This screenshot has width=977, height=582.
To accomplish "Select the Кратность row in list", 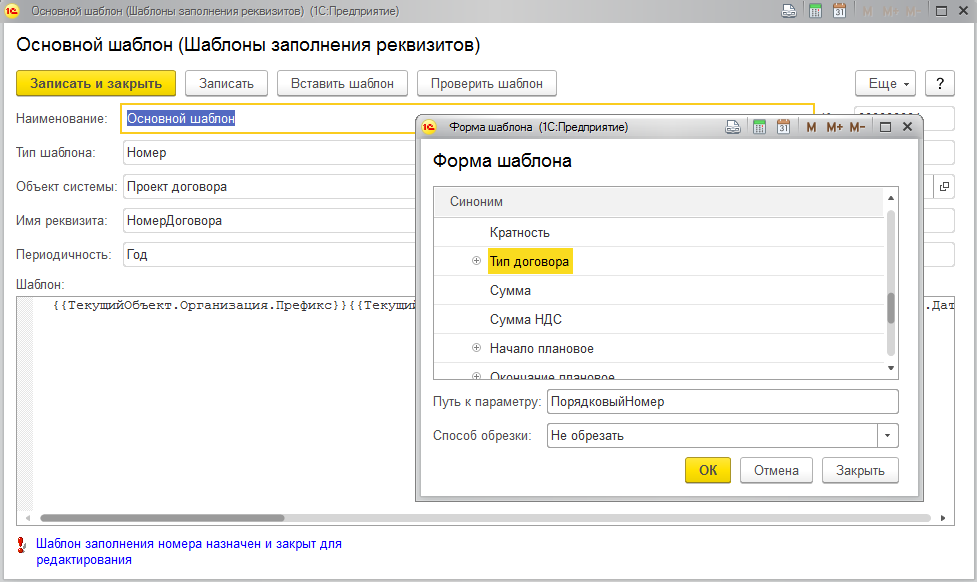I will (x=519, y=233).
